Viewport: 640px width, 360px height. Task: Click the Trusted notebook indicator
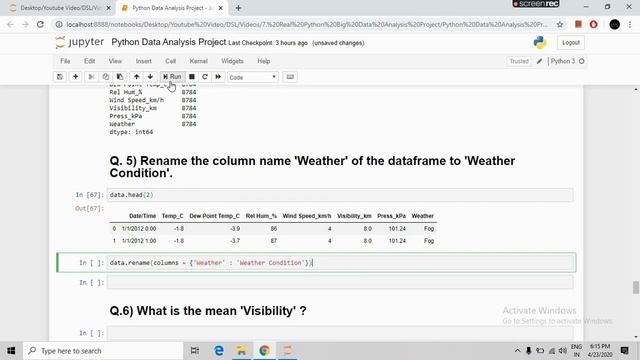(x=519, y=61)
